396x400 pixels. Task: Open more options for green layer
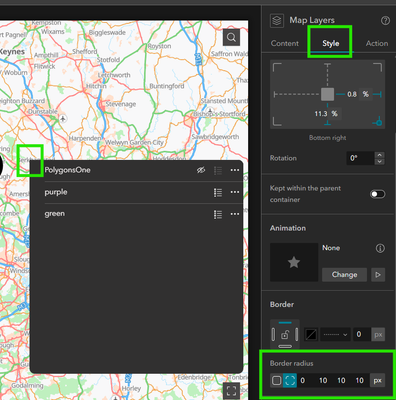pos(235,214)
